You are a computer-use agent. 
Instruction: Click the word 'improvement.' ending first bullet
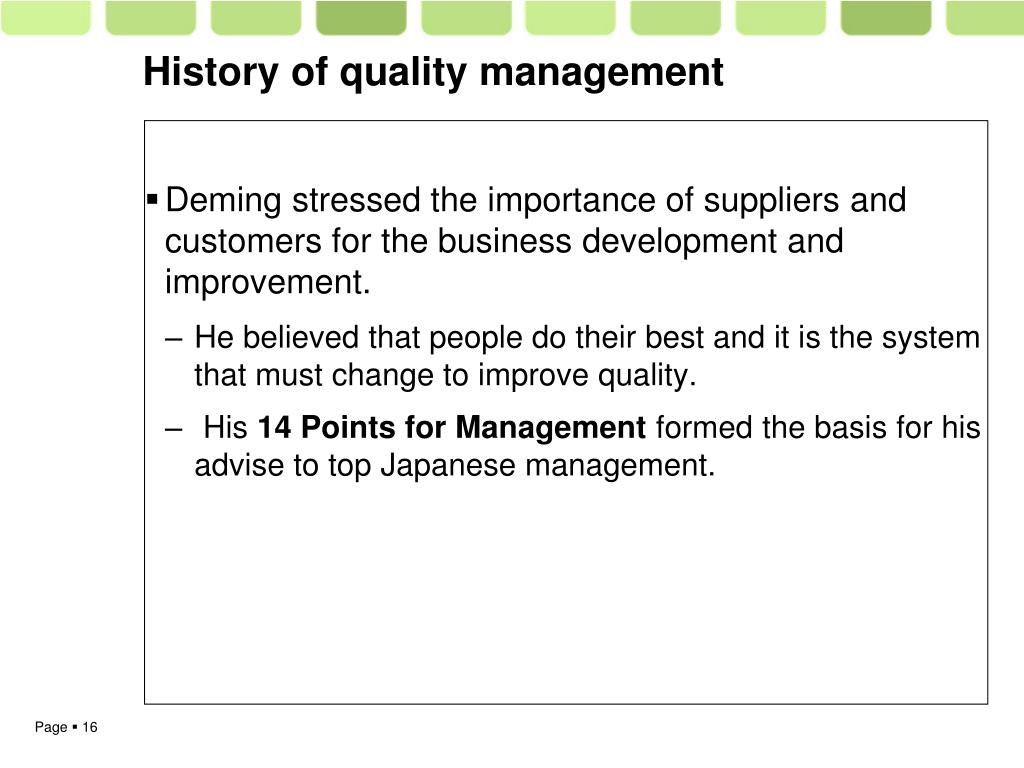[268, 282]
